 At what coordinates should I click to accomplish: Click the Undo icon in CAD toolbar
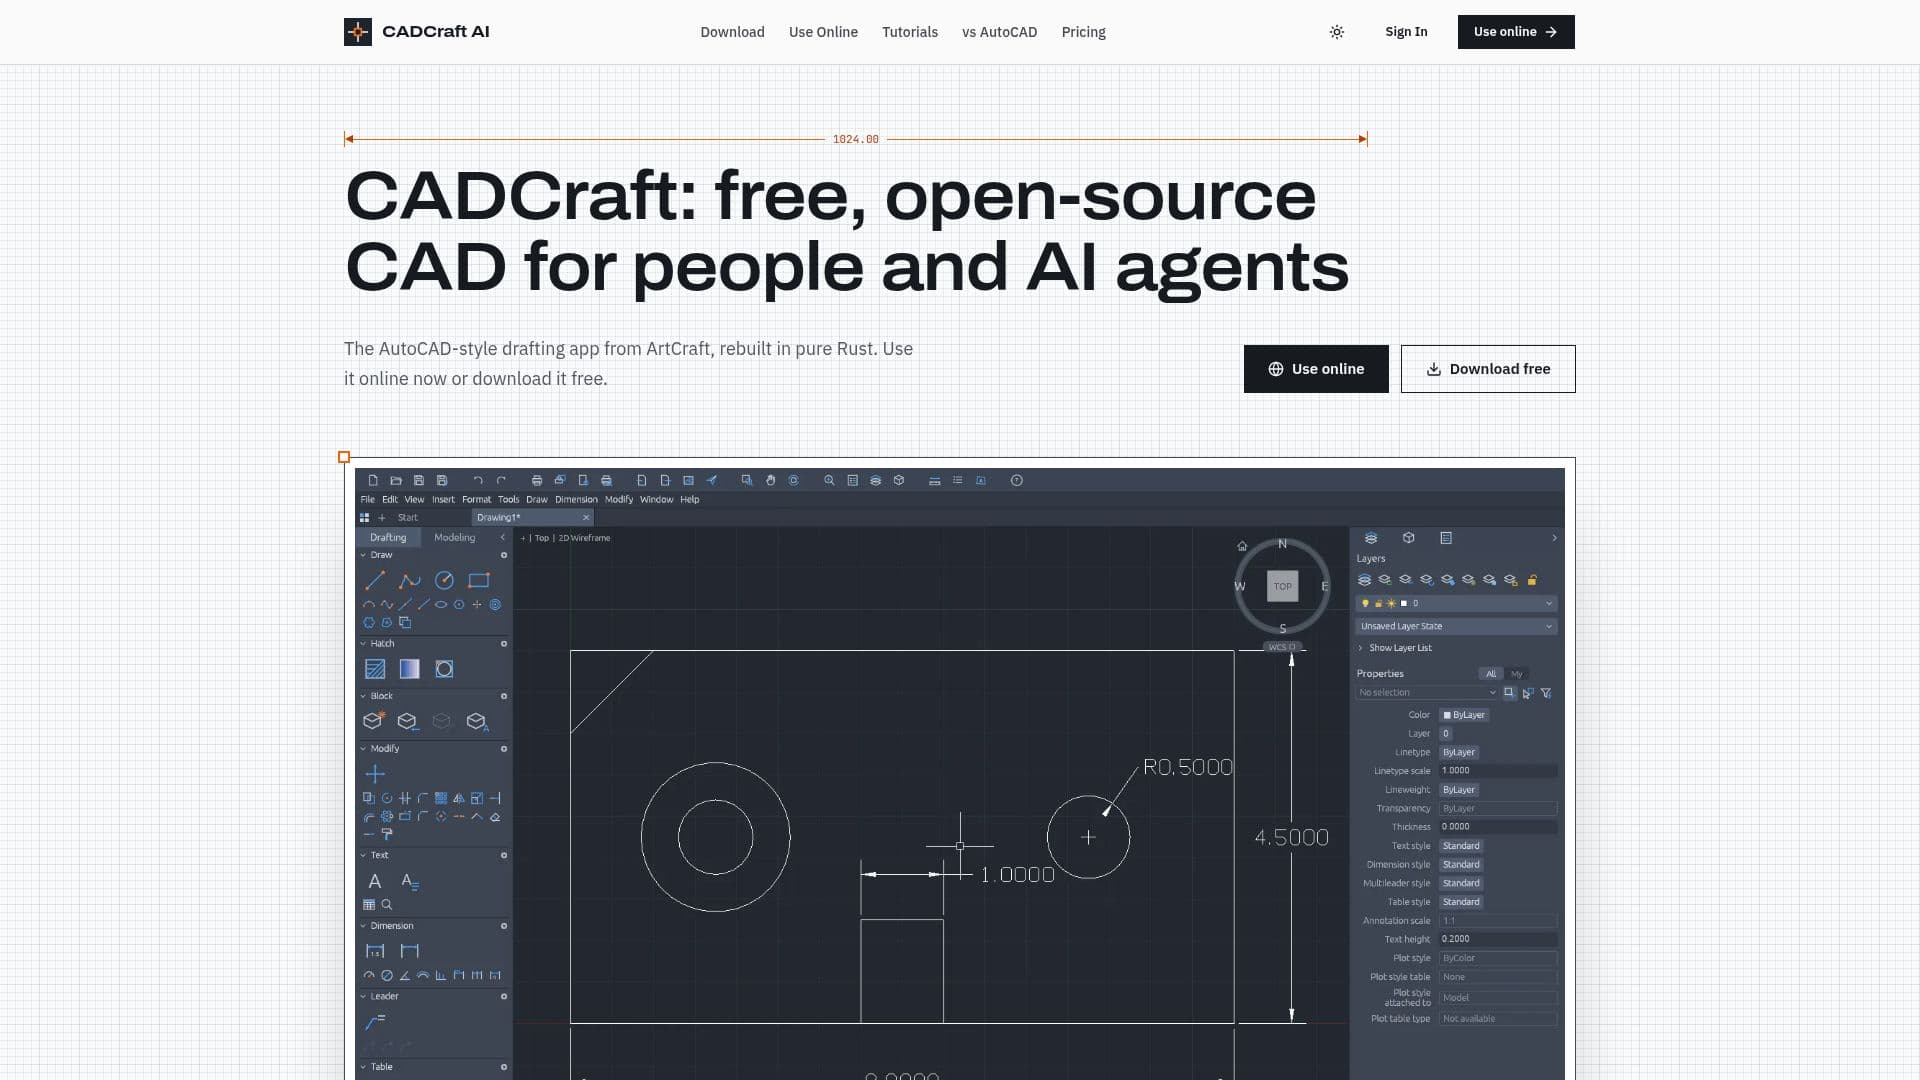point(478,481)
